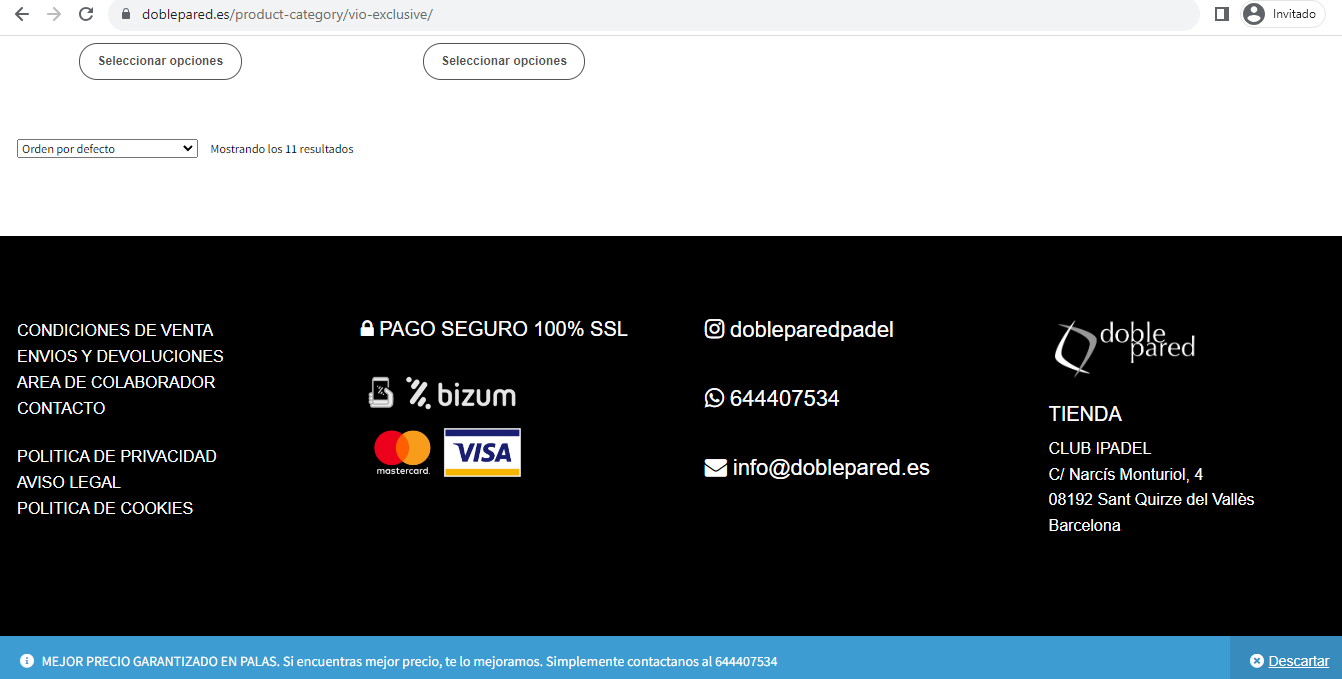Open the browser side panel icon
The width and height of the screenshot is (1342, 679).
(1221, 14)
